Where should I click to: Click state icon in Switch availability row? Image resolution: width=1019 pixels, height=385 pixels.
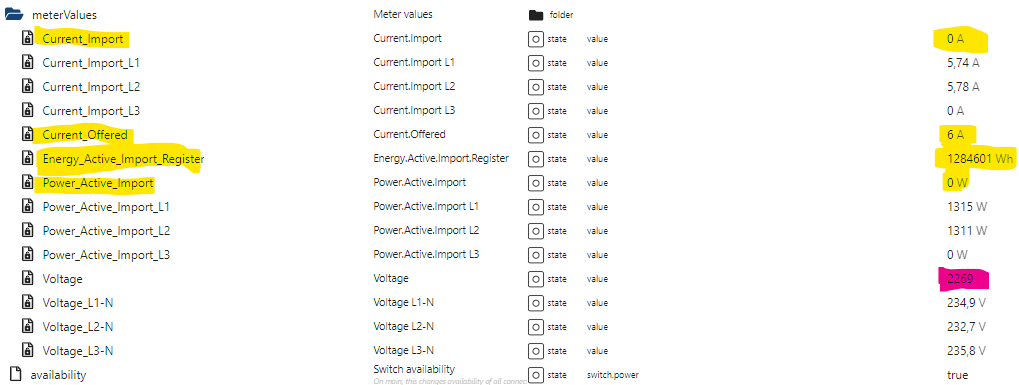(x=535, y=375)
